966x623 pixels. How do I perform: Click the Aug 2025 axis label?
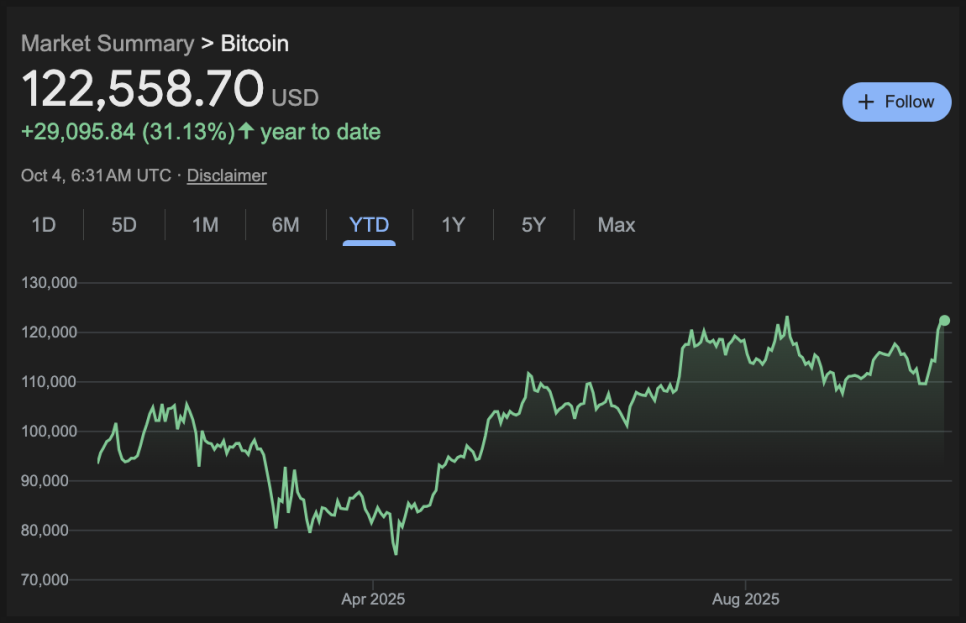(745, 600)
